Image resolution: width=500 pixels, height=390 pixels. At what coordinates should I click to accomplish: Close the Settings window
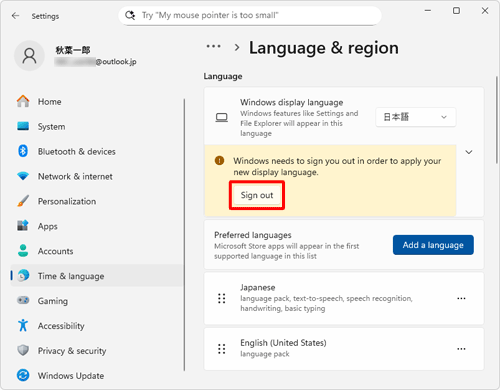click(485, 11)
